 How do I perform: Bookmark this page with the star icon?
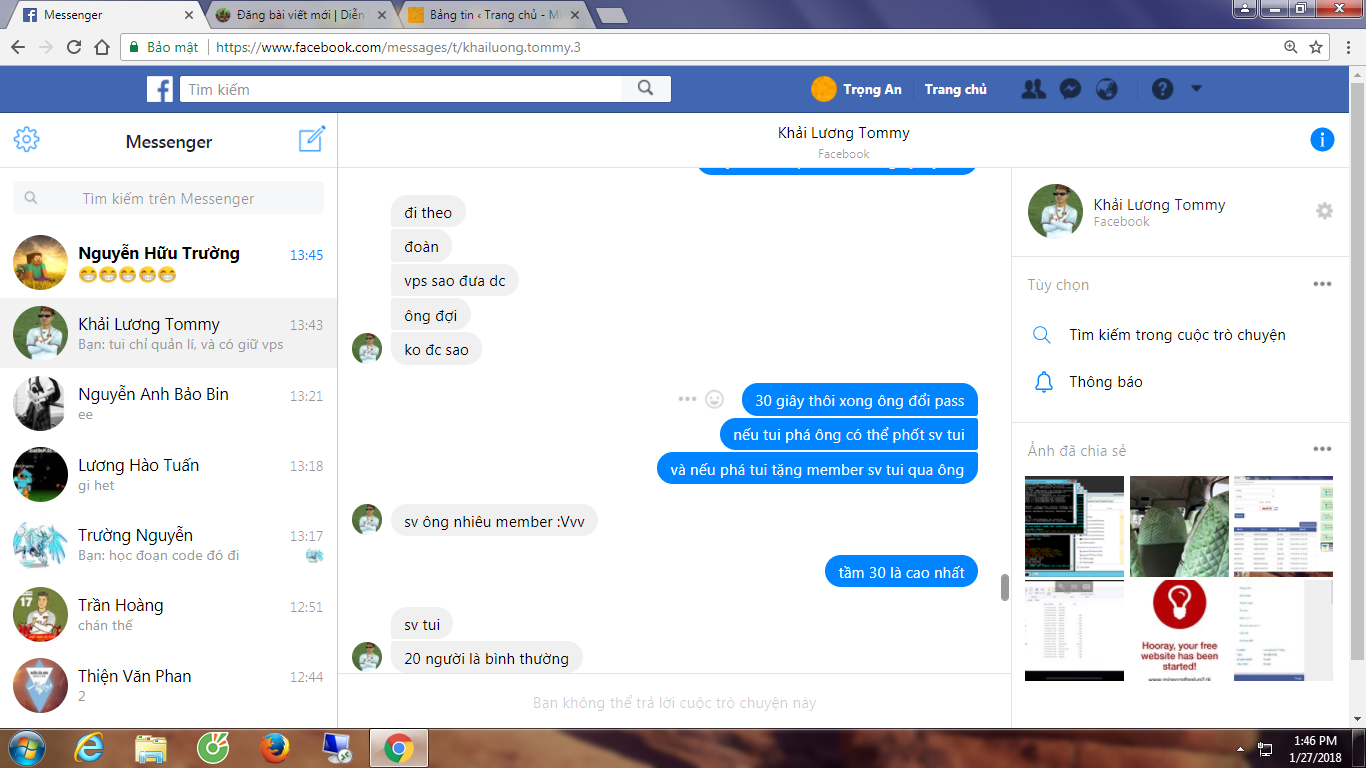click(x=1316, y=47)
